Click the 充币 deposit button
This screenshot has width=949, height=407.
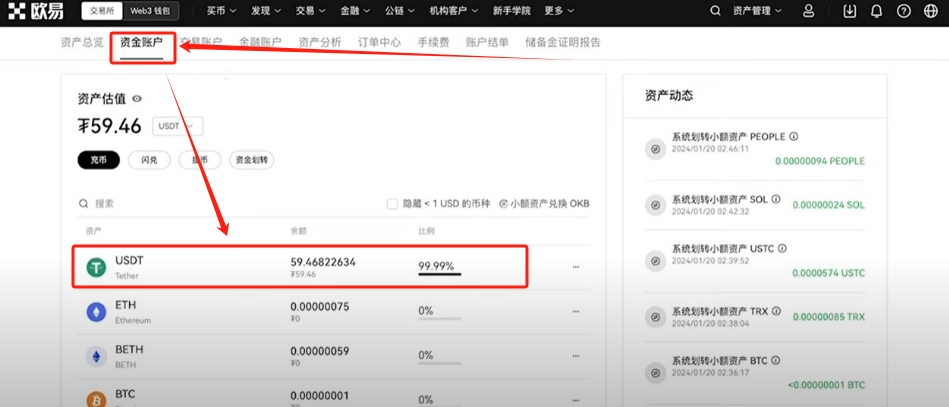click(x=99, y=160)
